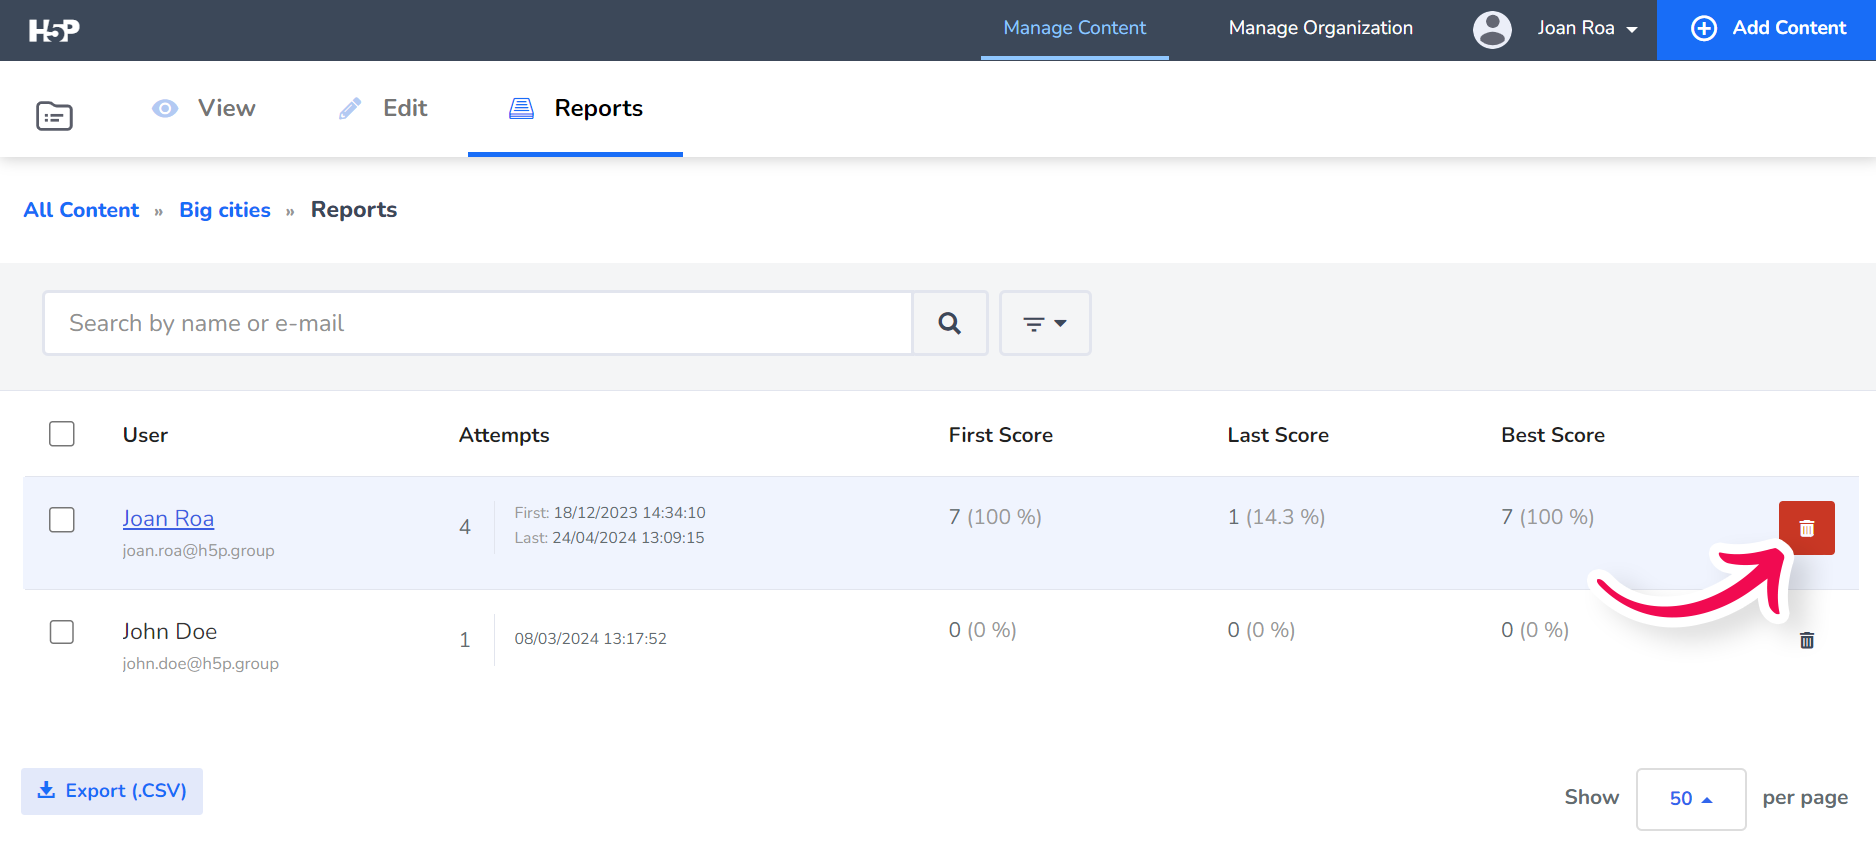Screen dimensions: 1876x853
Task: Click the joan.roa@h5p.group email
Action: pyautogui.click(x=198, y=551)
